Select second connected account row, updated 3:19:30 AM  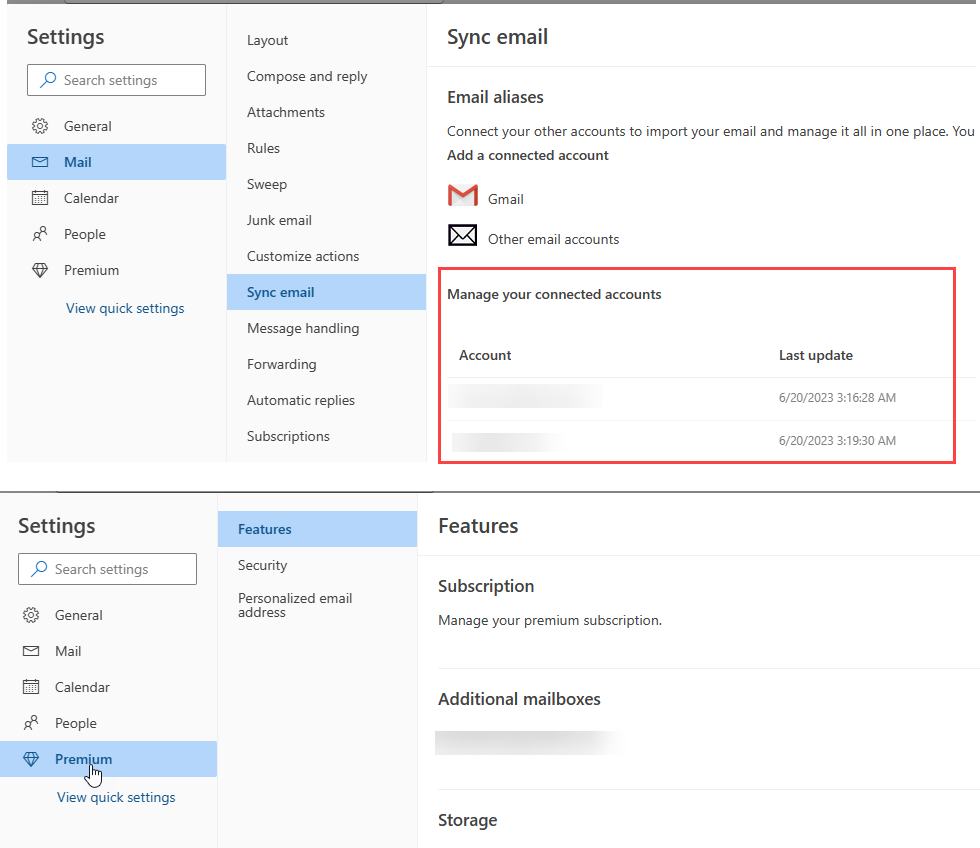700,441
